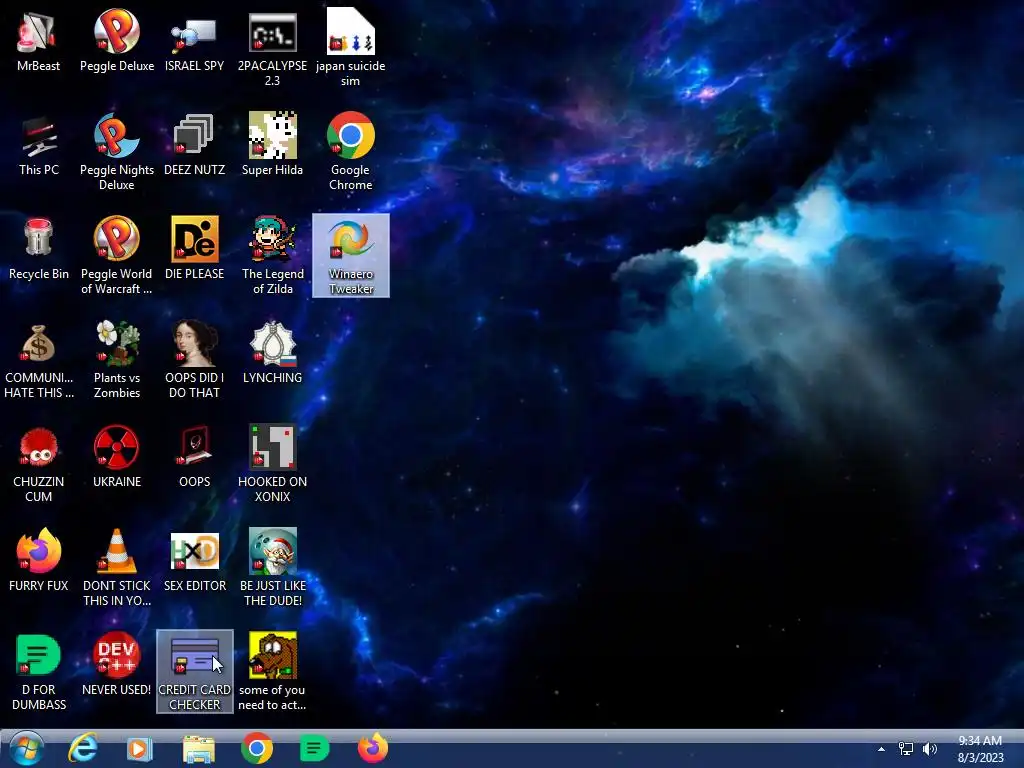Select the OOPS alien laptop icon

coord(194,456)
